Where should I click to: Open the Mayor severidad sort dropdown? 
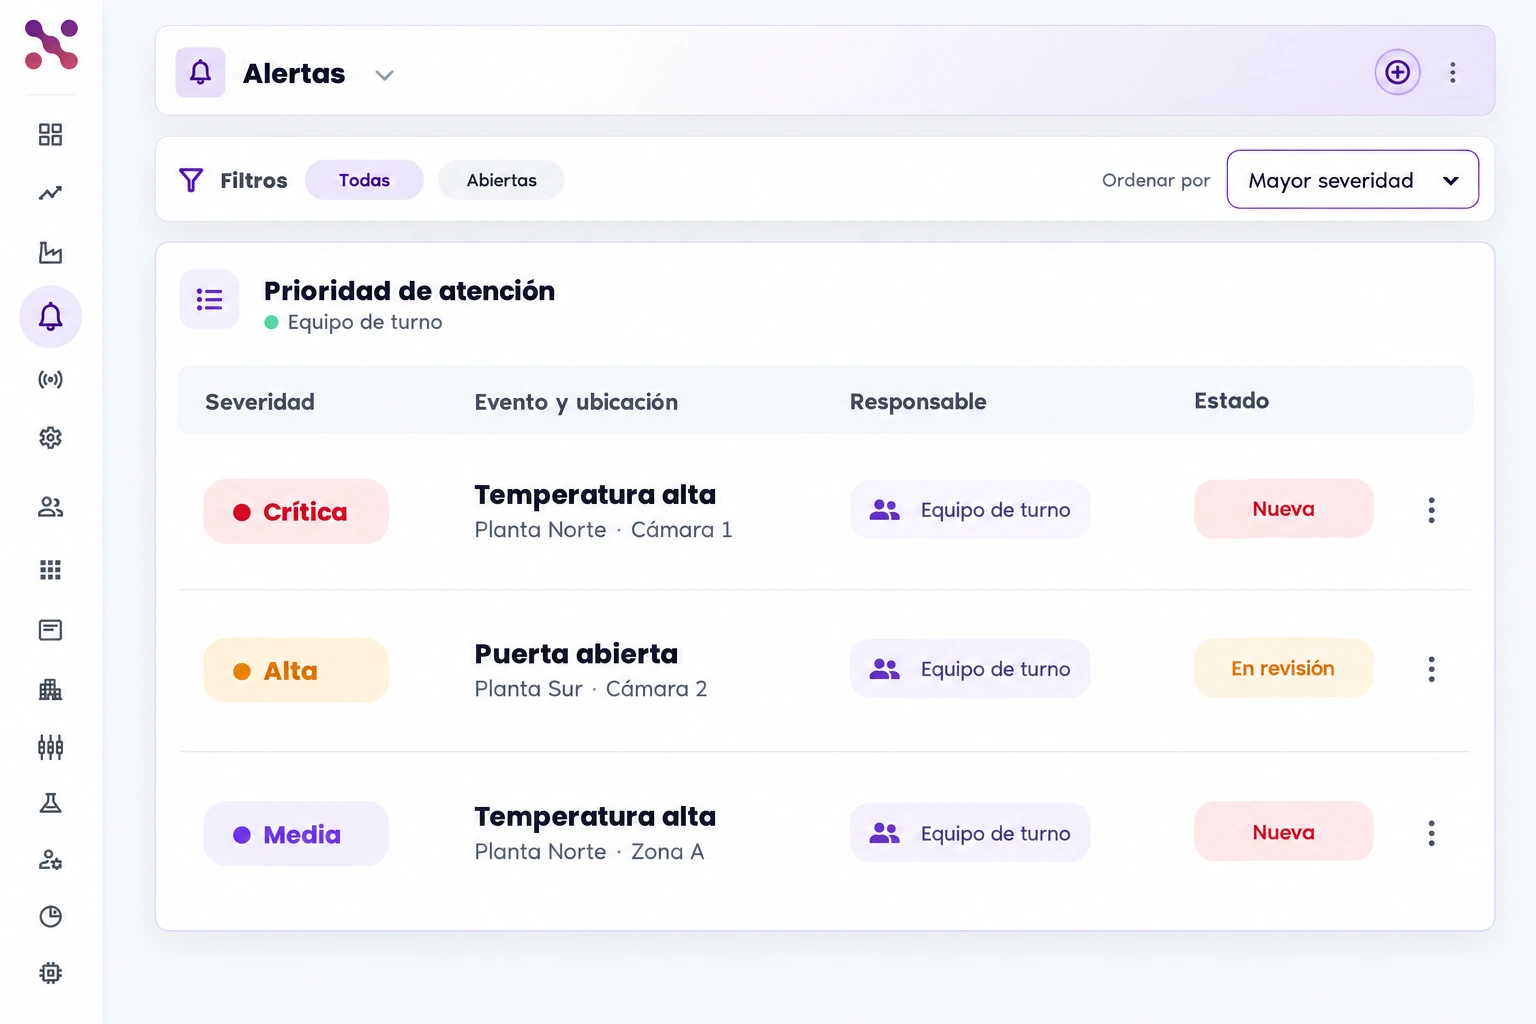[1353, 180]
